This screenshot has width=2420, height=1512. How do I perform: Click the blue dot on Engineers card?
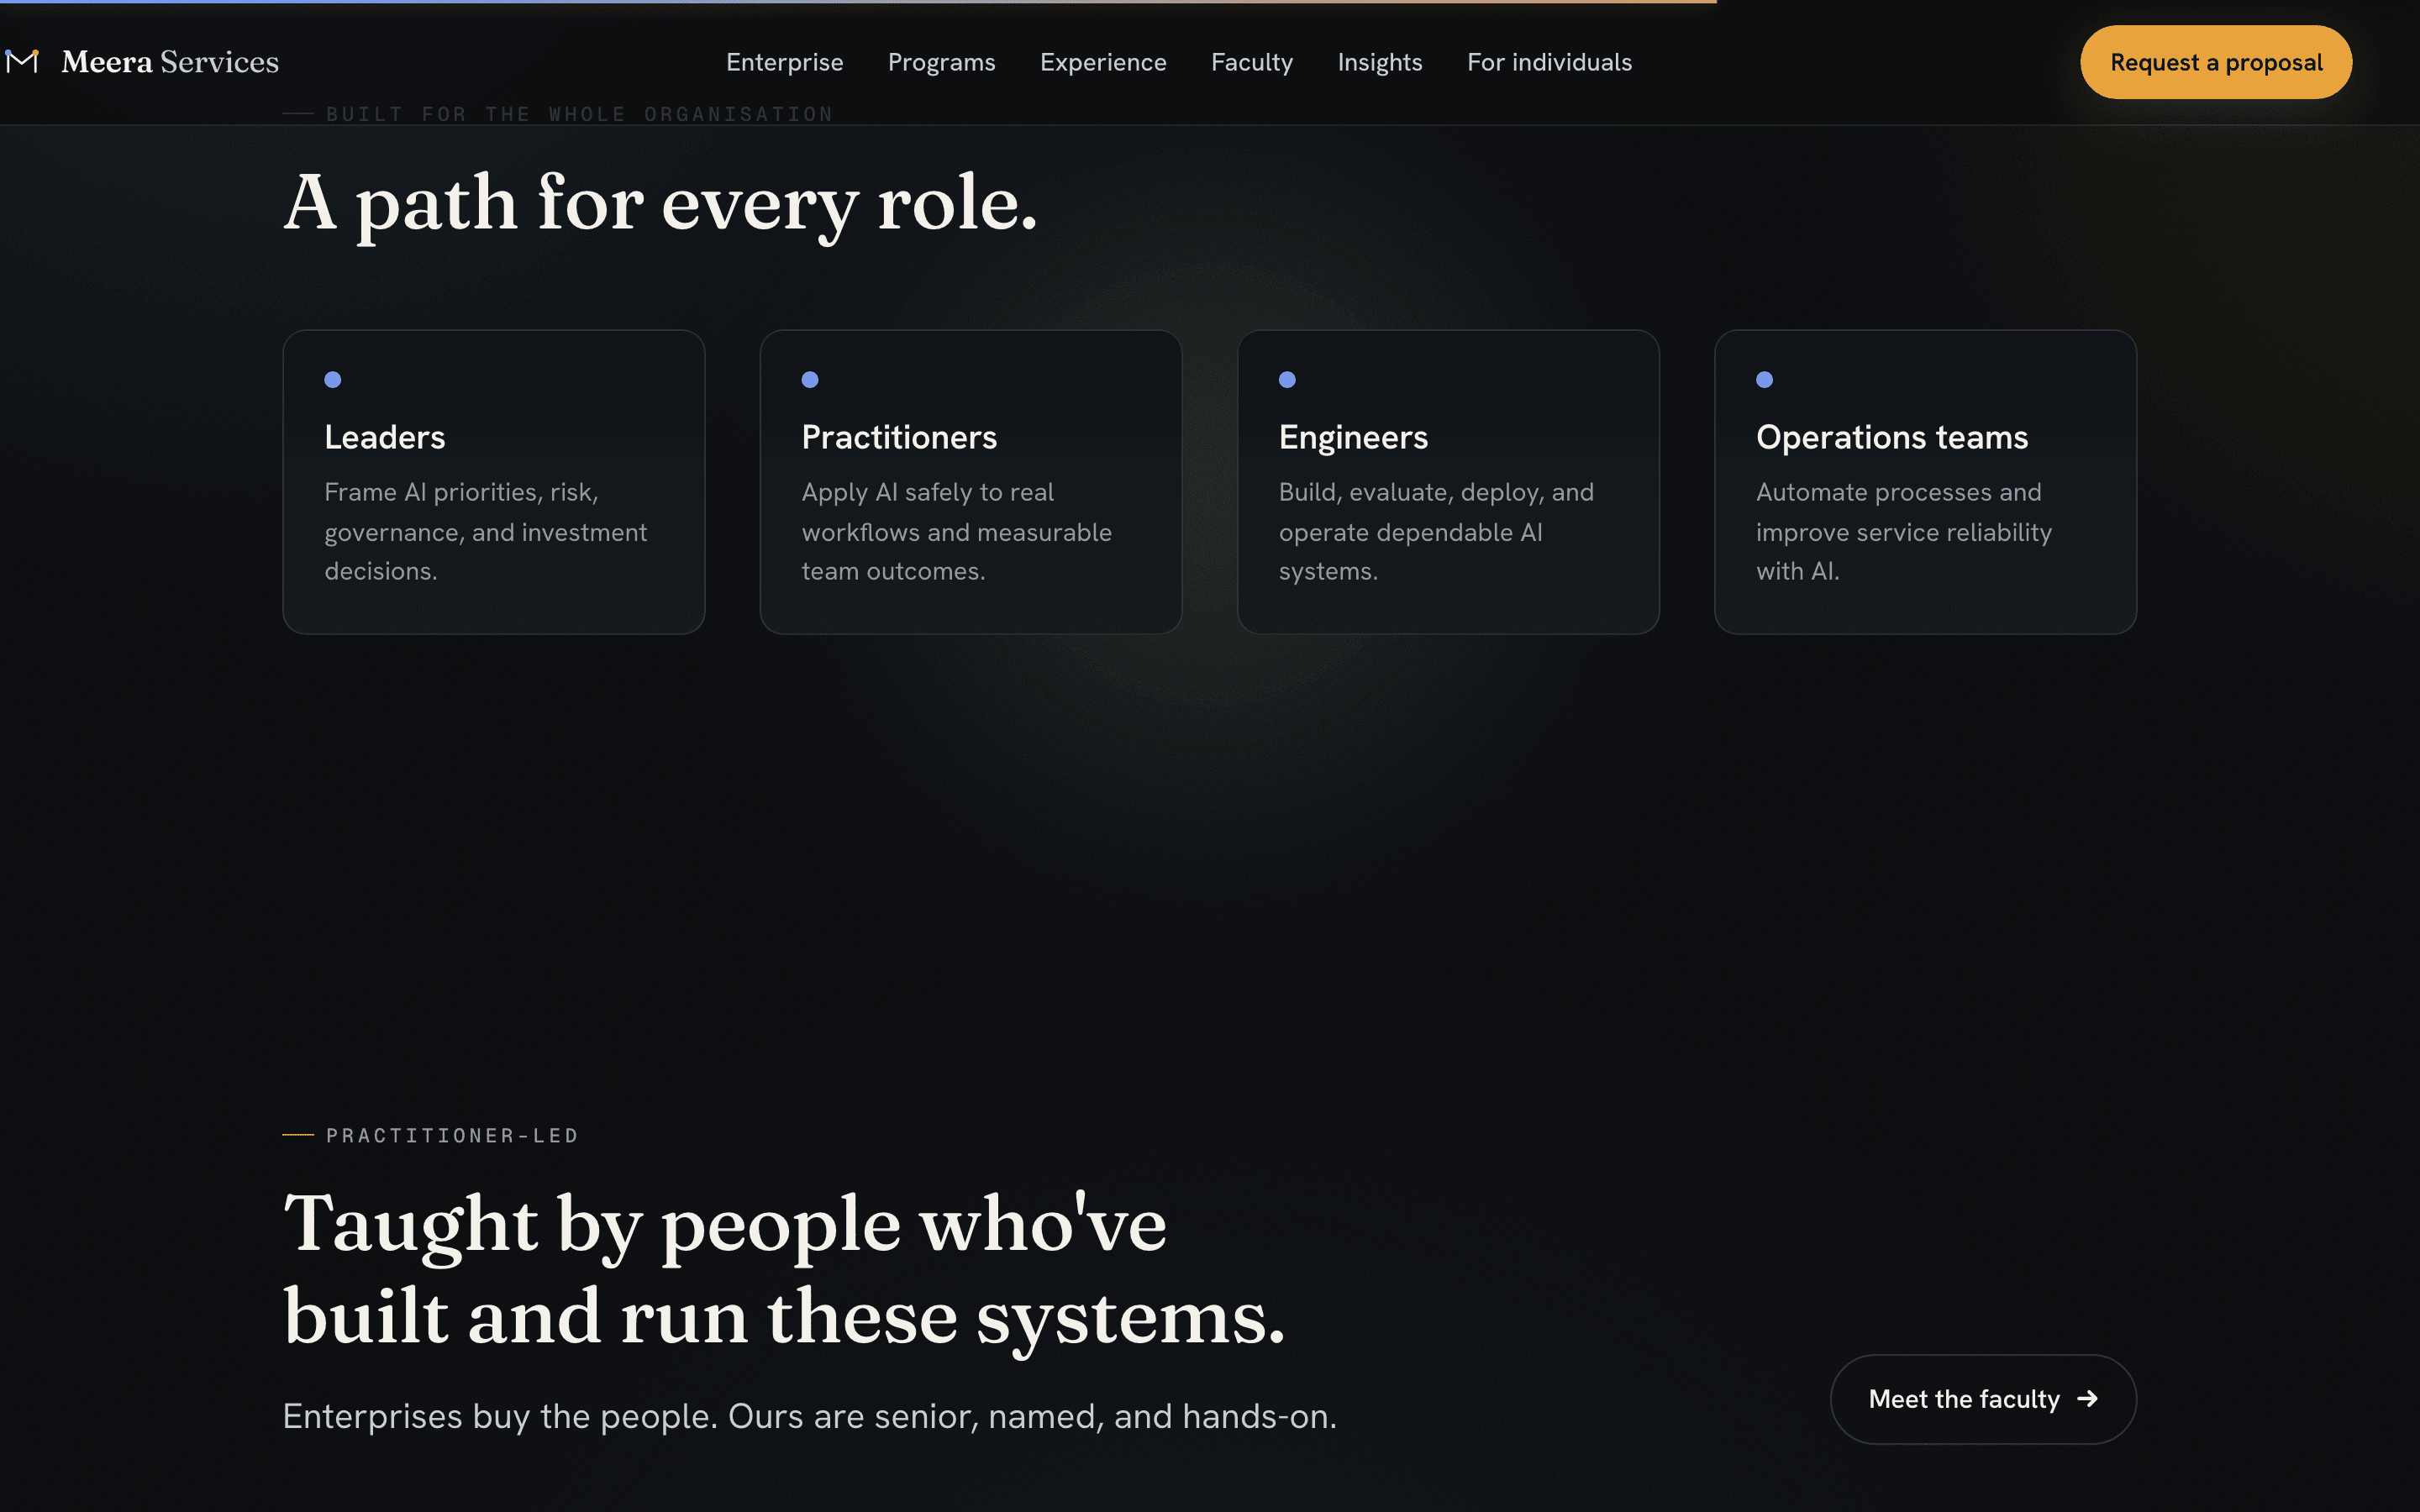(x=1287, y=379)
